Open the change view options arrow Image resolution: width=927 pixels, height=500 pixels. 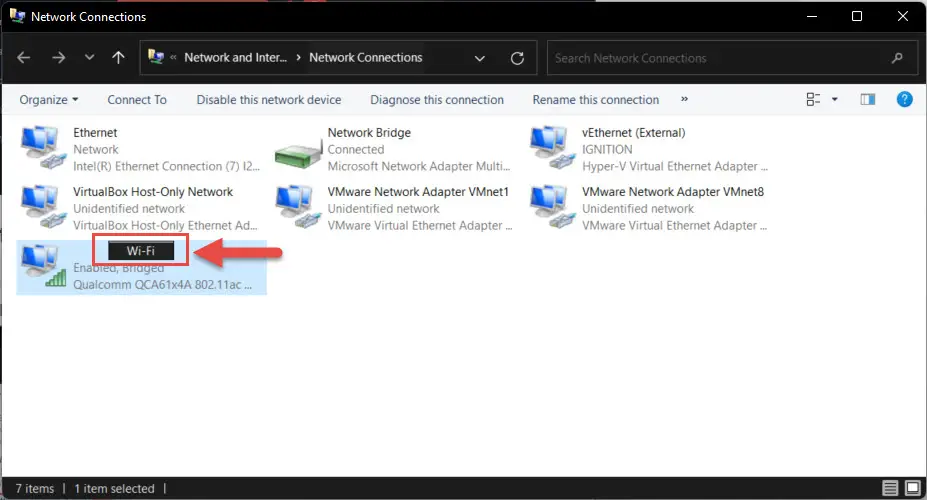(834, 99)
